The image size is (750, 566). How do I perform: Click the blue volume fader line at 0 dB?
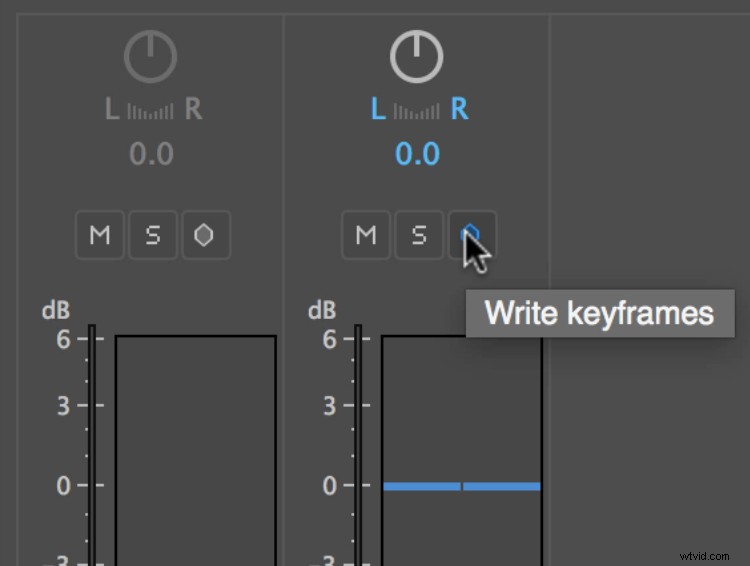(462, 486)
